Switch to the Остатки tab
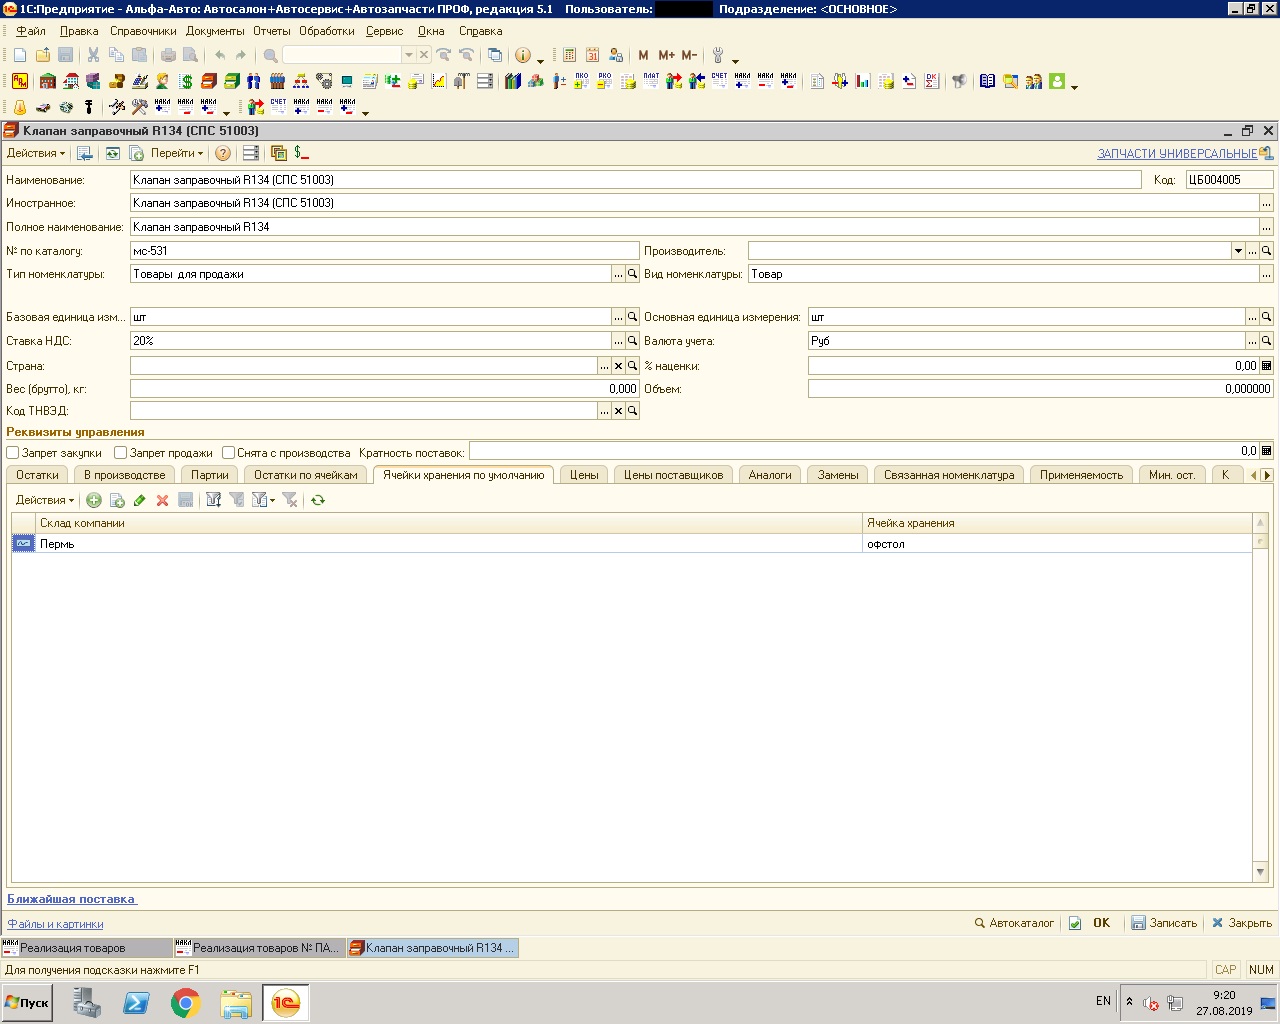 point(38,475)
